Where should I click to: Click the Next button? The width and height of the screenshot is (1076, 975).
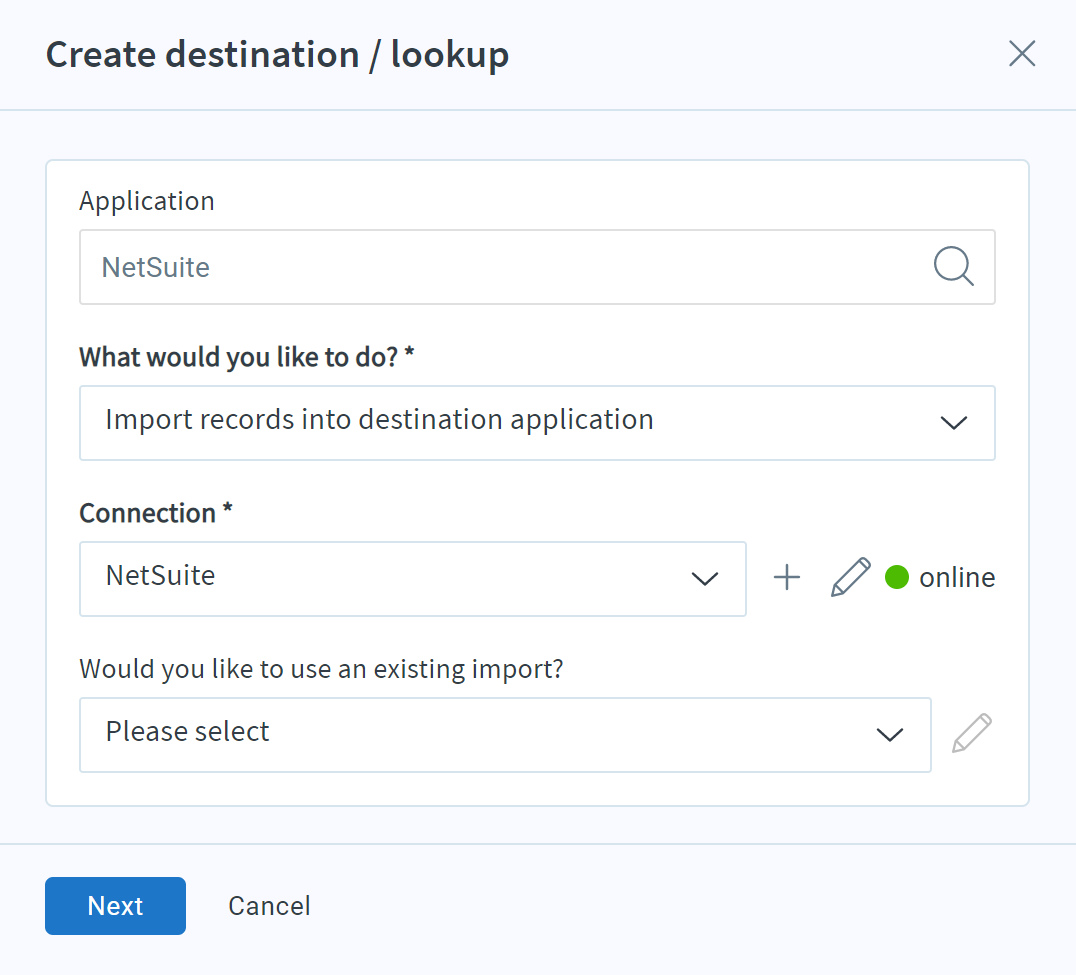(115, 906)
